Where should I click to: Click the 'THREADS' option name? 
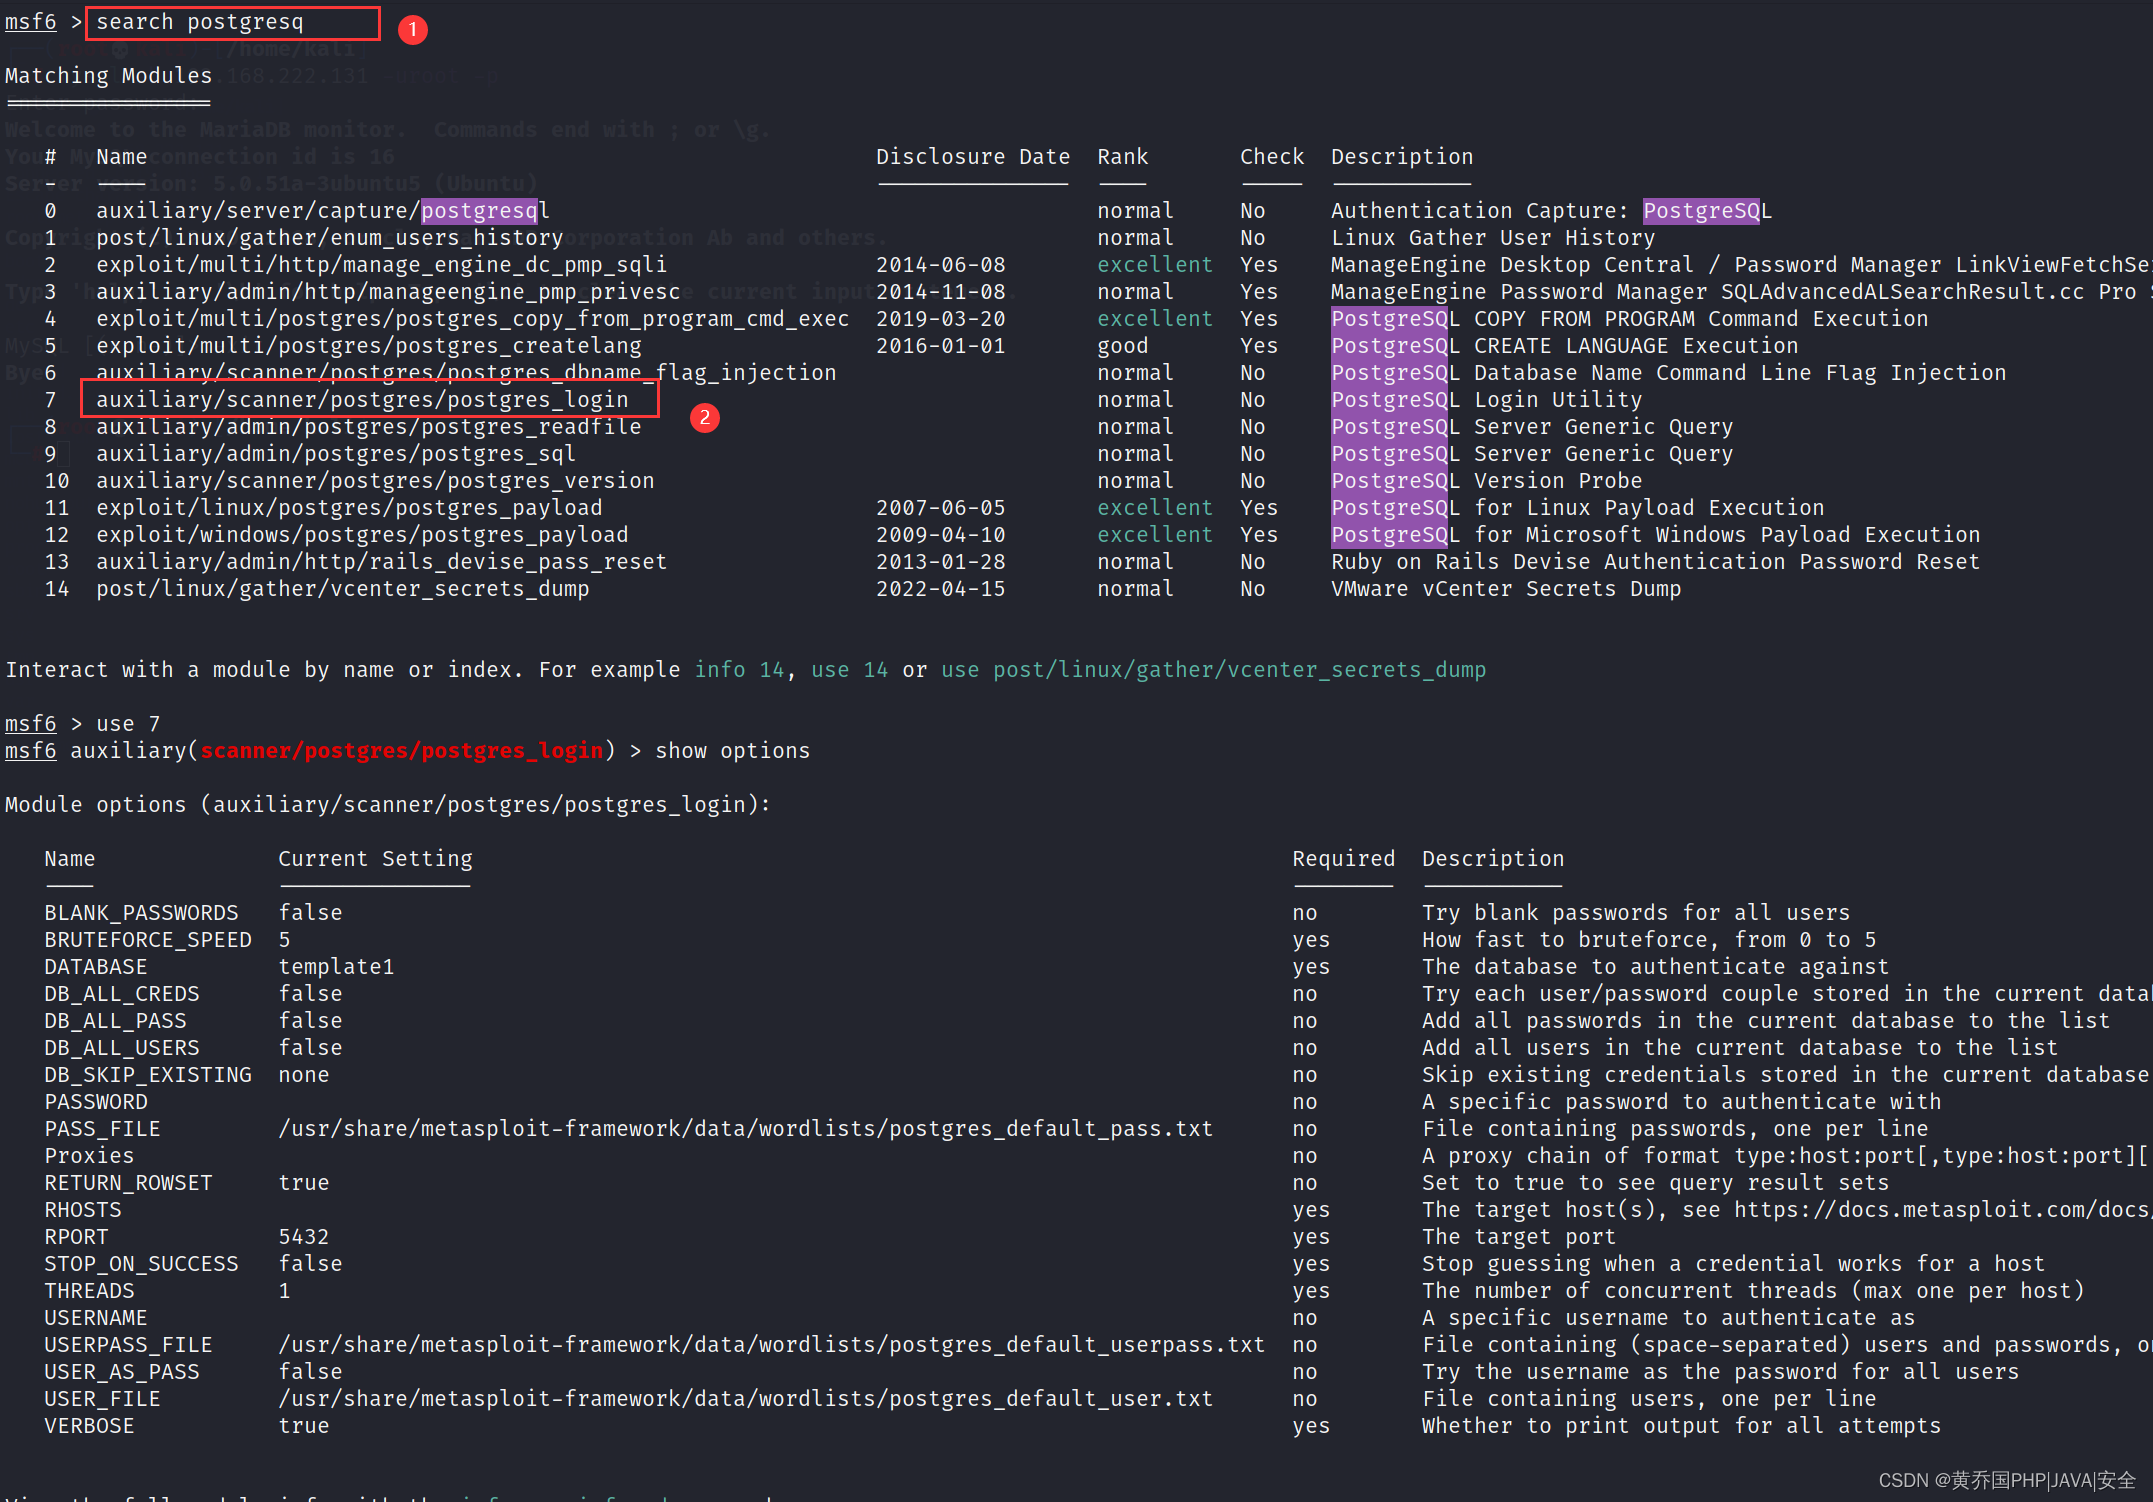(x=89, y=1291)
